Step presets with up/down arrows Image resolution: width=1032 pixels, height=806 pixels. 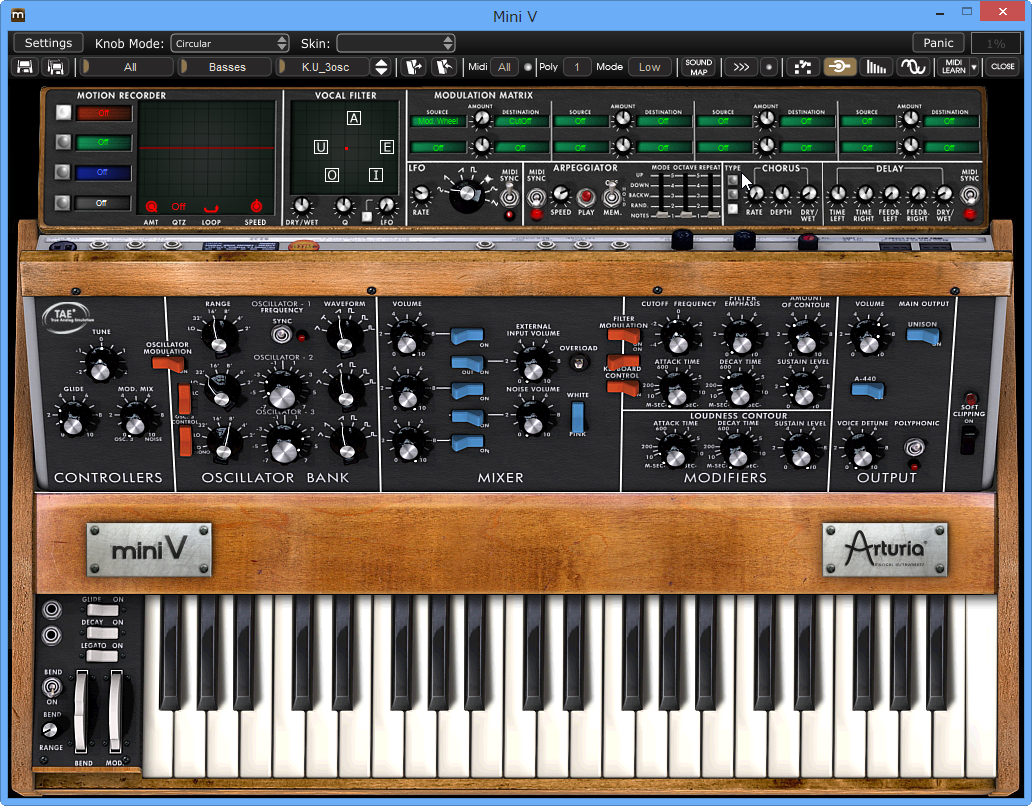[381, 66]
